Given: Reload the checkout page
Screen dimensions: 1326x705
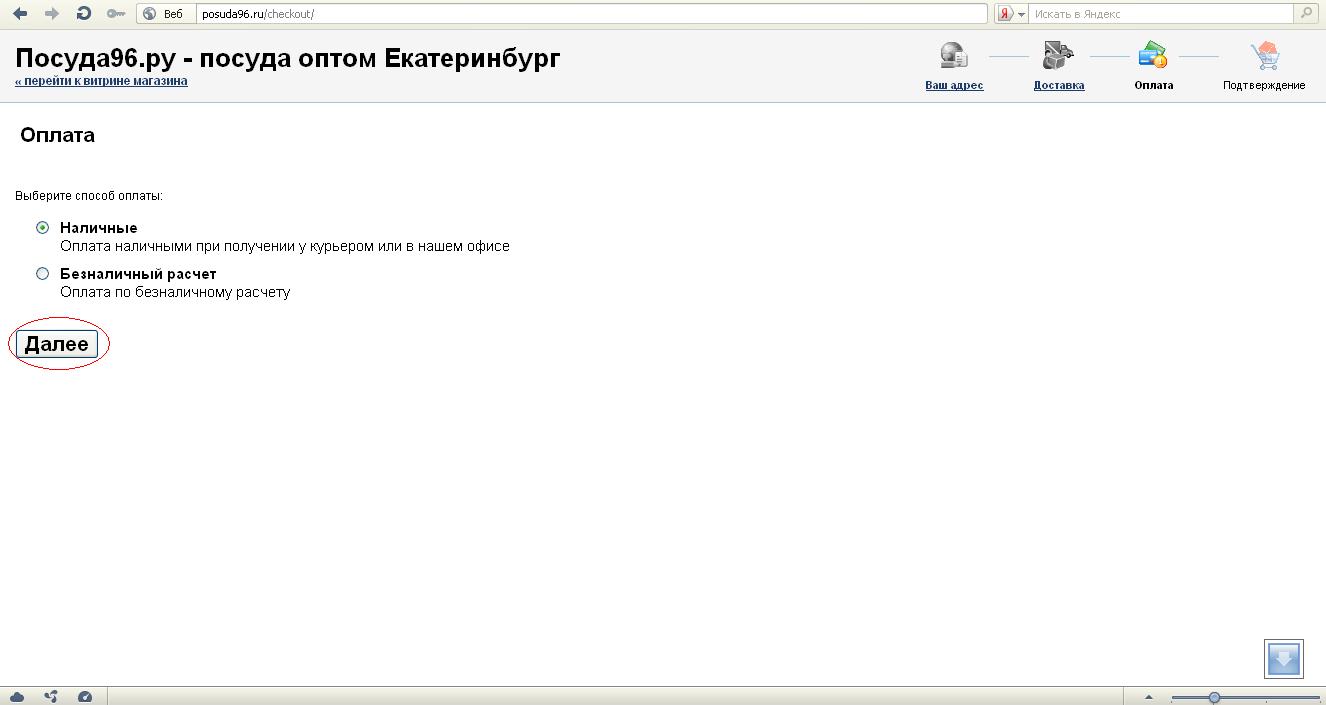Looking at the screenshot, I should [x=84, y=14].
